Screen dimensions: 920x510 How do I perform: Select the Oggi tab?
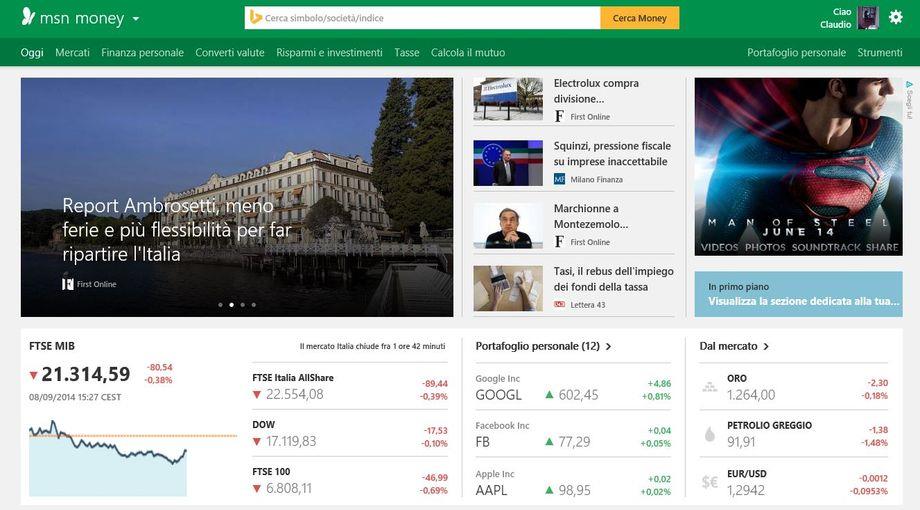32,52
